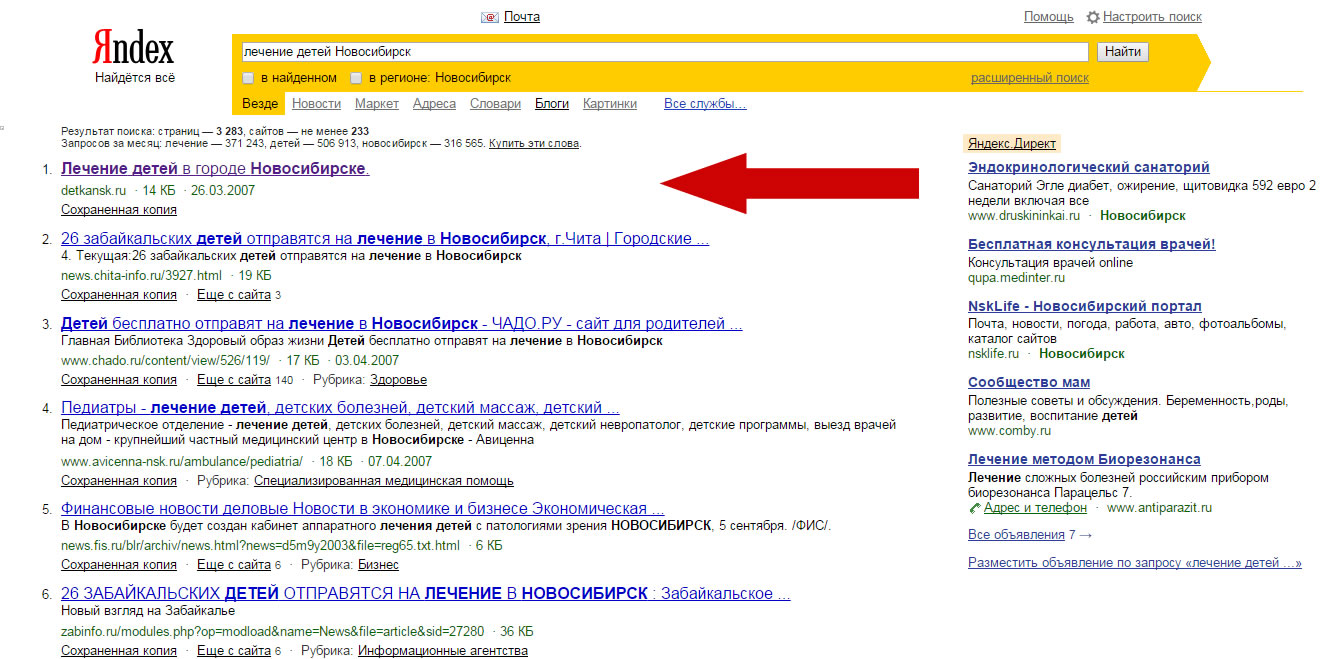
Task: Click the Новосибирск region beside nsklife.ru
Action: pos(1082,353)
